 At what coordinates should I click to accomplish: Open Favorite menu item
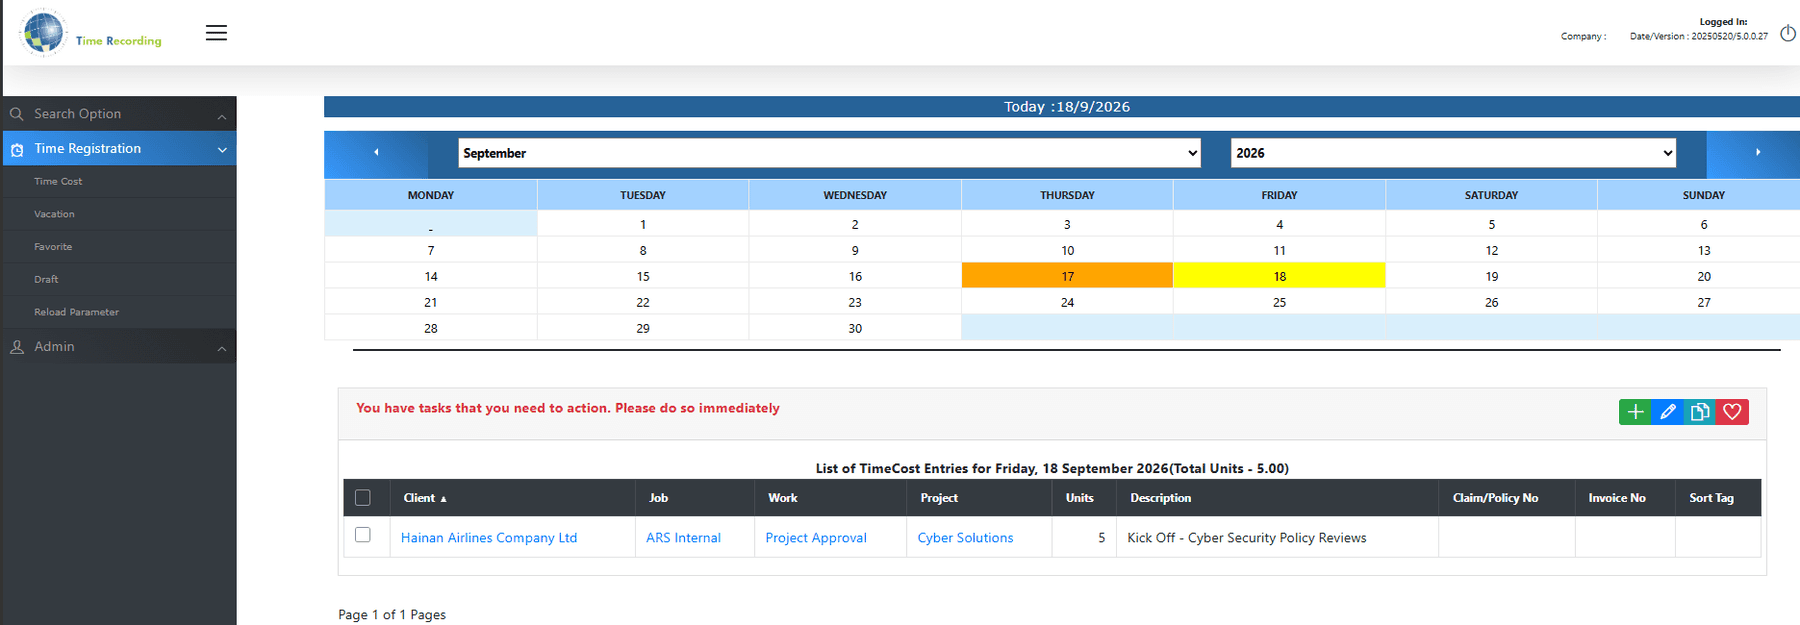click(x=53, y=247)
